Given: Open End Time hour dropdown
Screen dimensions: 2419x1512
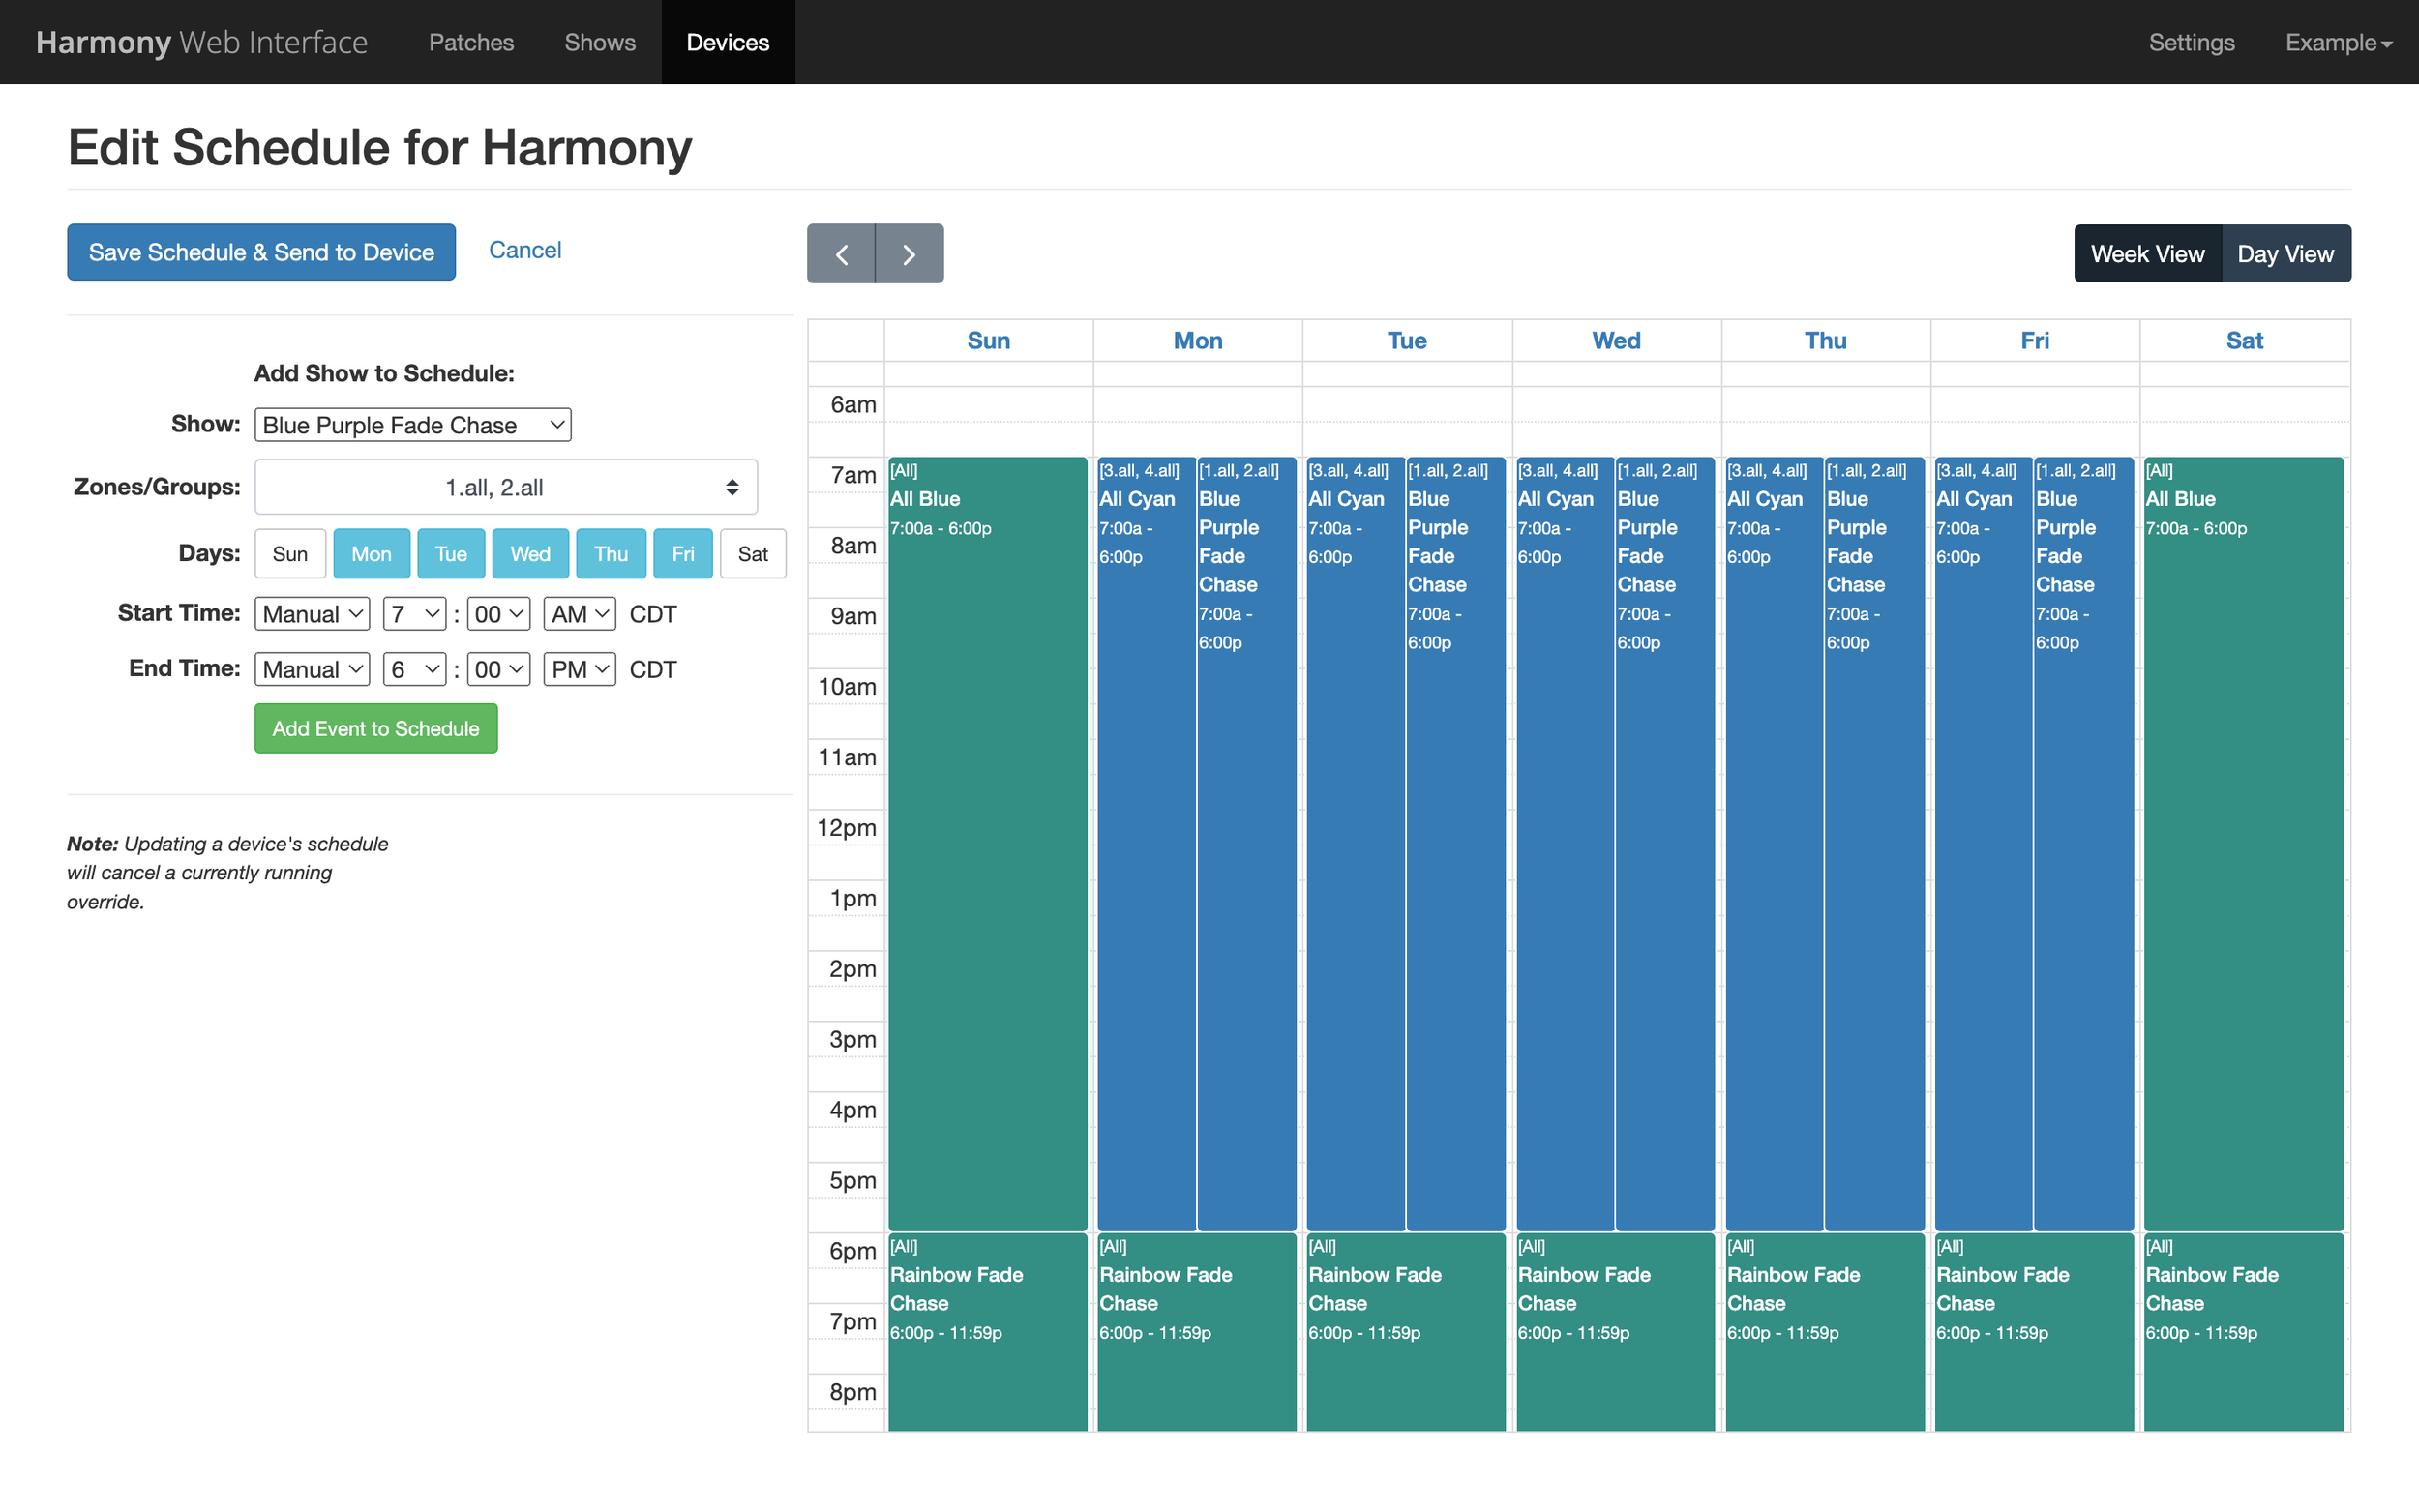Looking at the screenshot, I should 414,669.
